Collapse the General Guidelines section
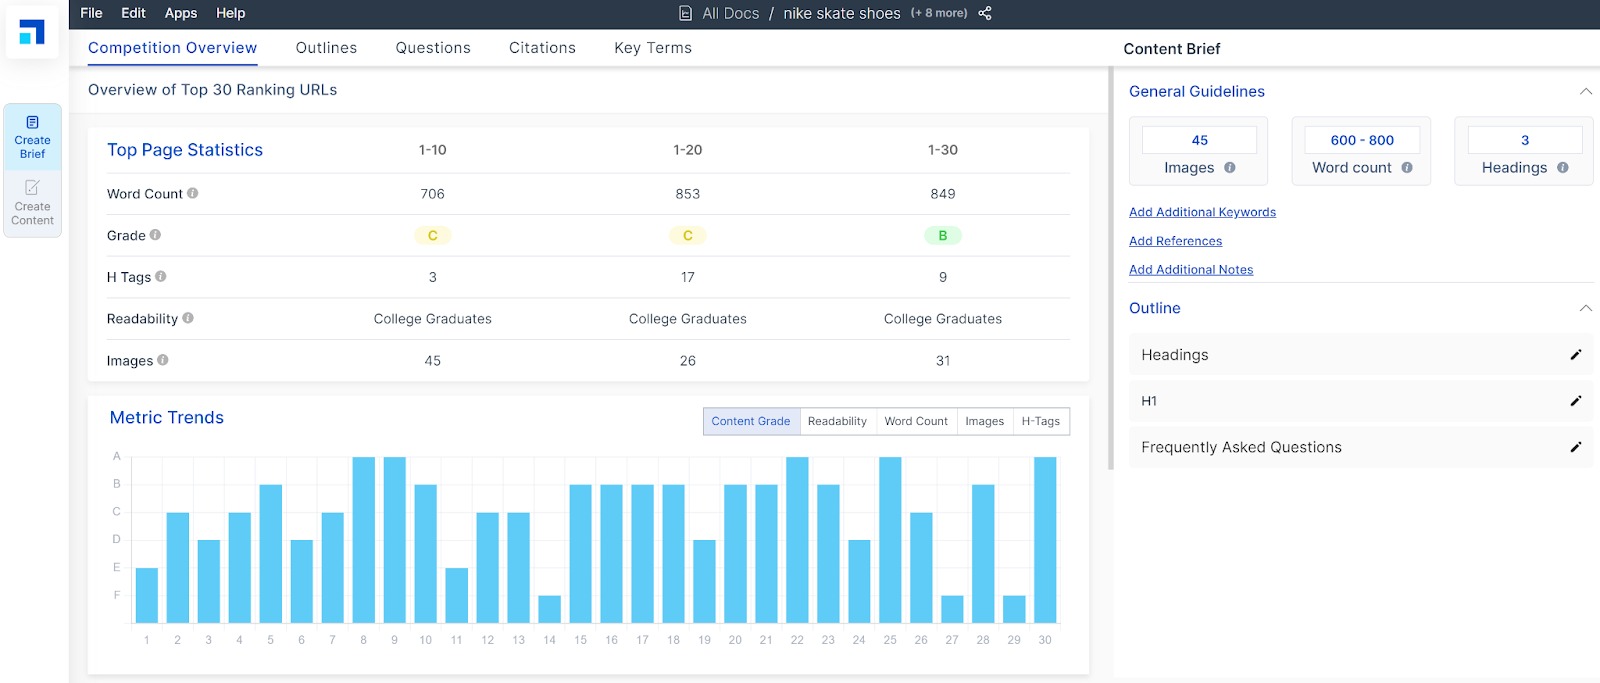Screen dimensions: 1600x683 1585,91
